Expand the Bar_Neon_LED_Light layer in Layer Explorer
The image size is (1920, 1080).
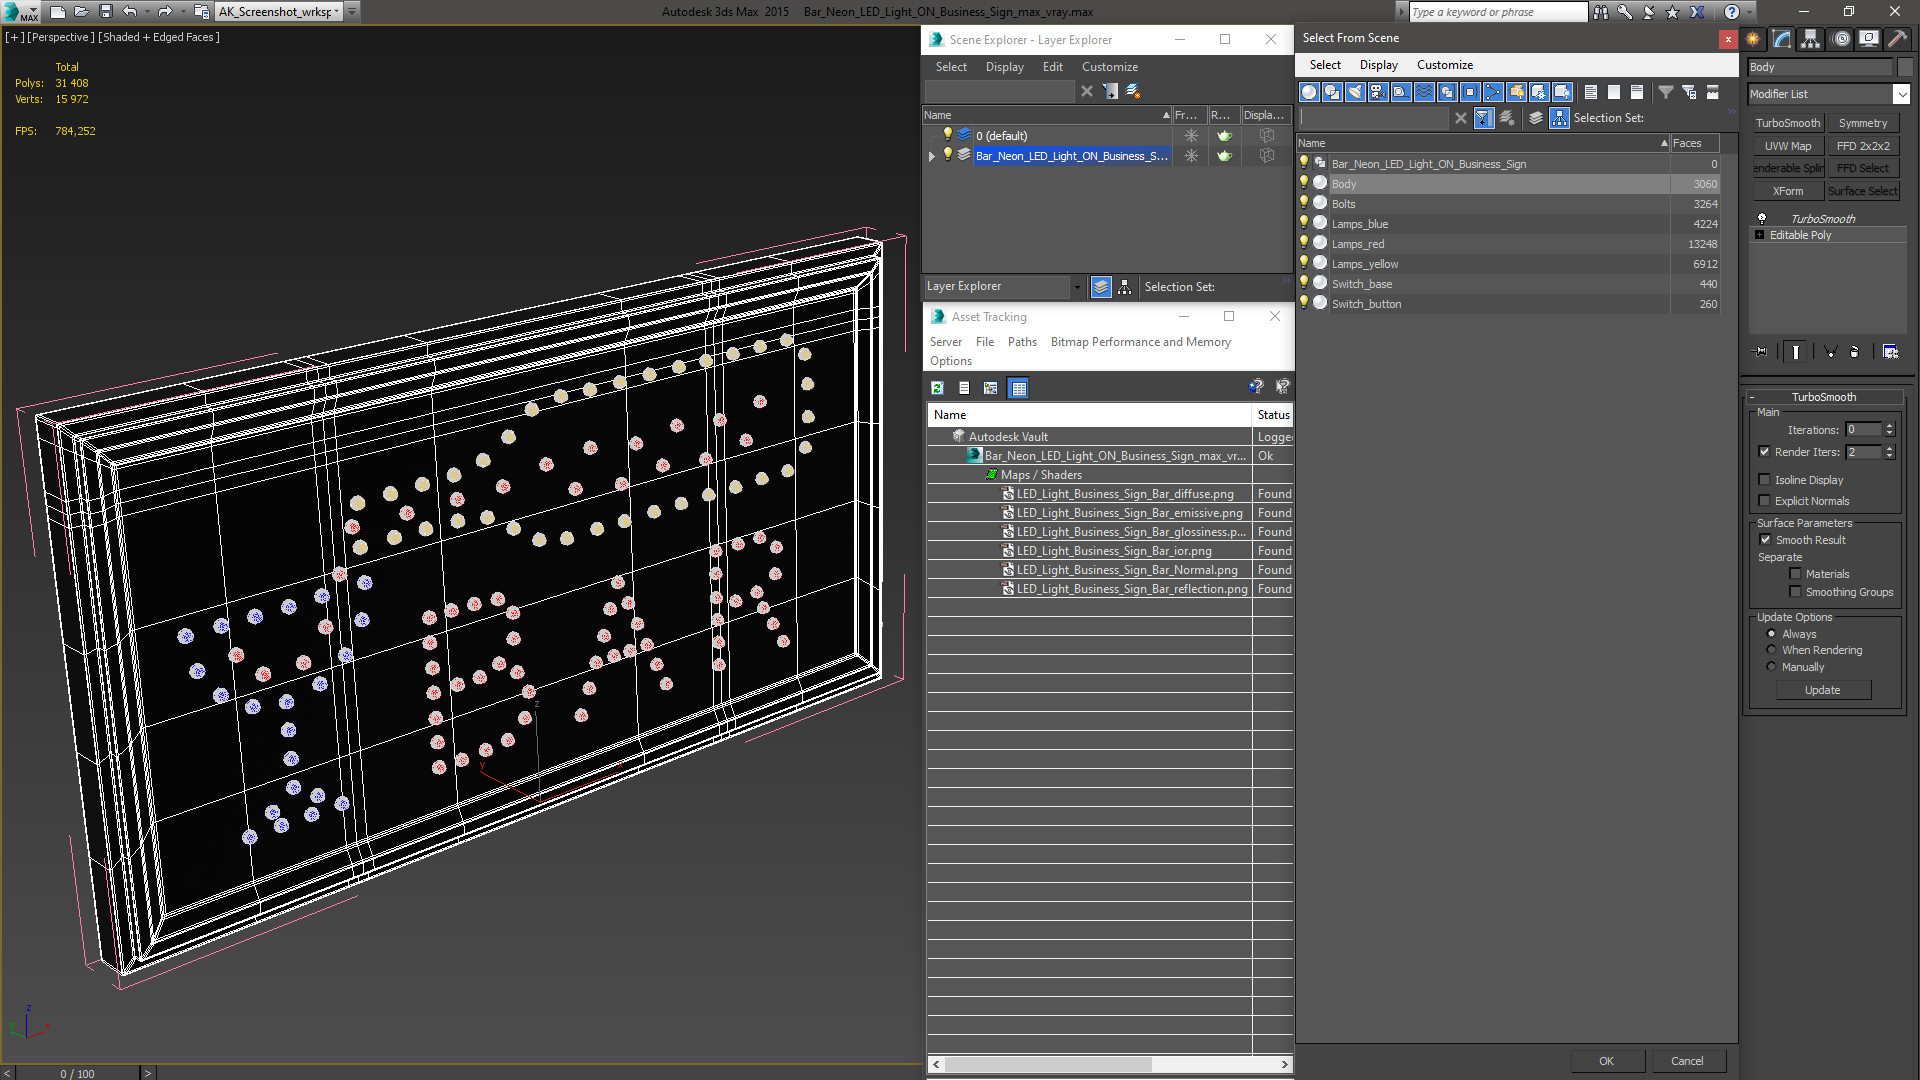[x=932, y=156]
